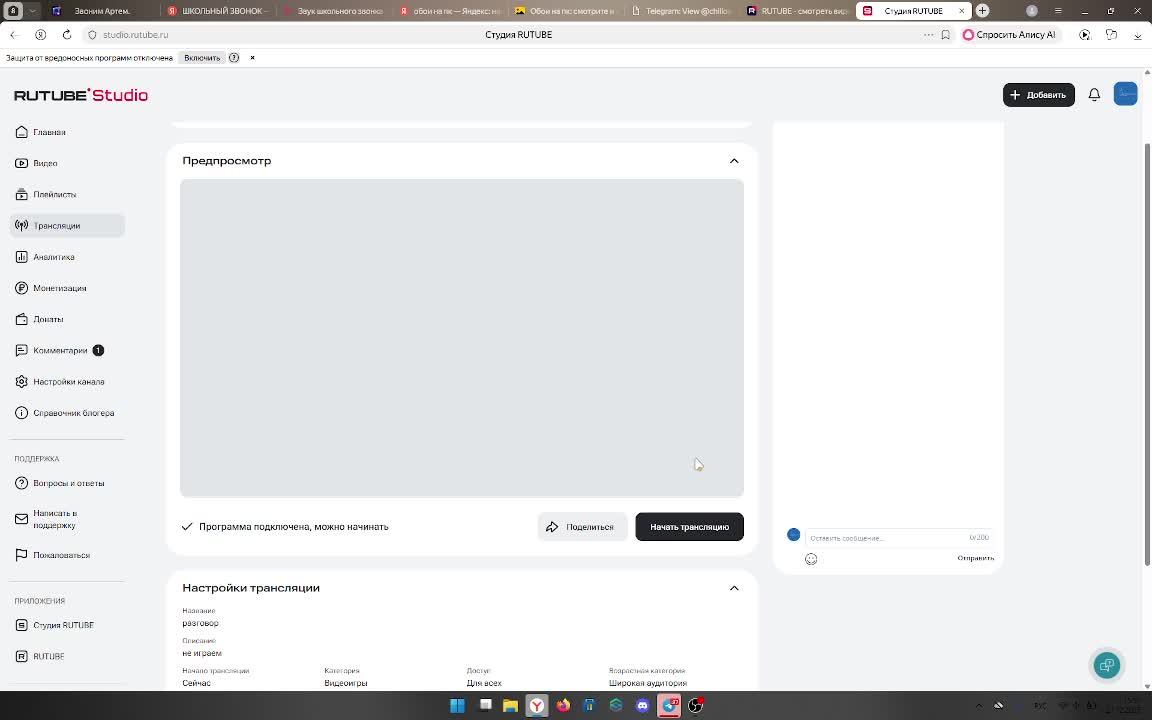This screenshot has height=720, width=1152.
Task: Click the Поделиться button
Action: tap(582, 527)
